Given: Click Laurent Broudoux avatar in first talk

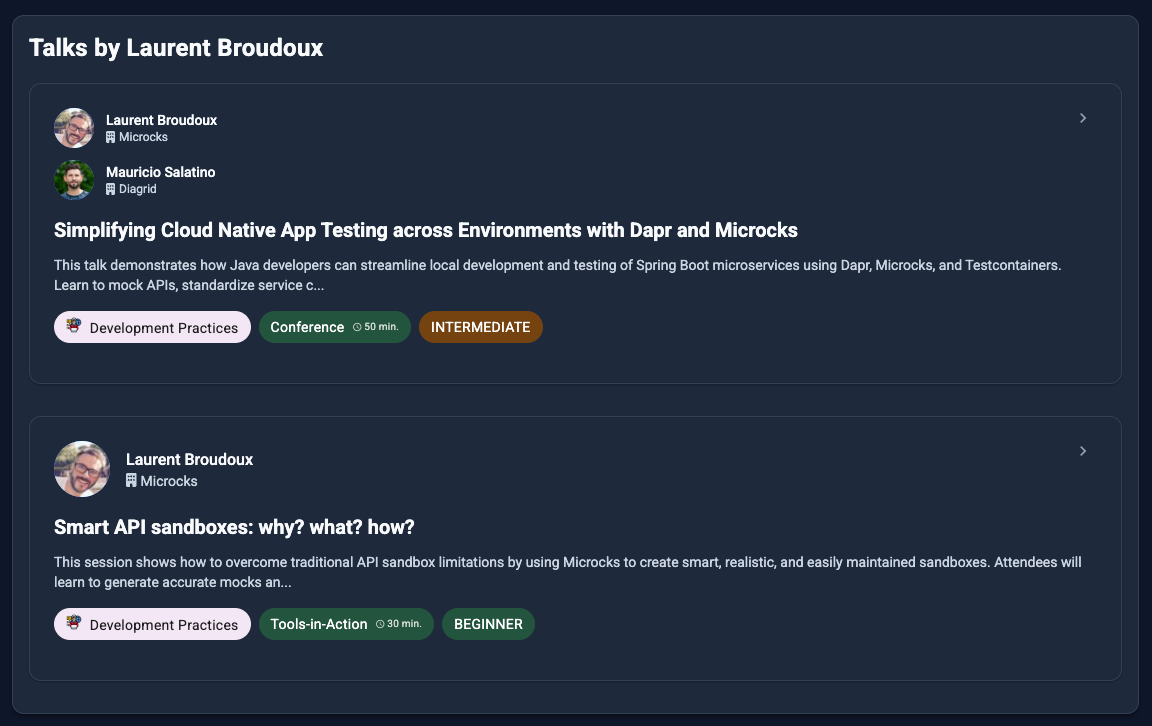Looking at the screenshot, I should click(74, 128).
